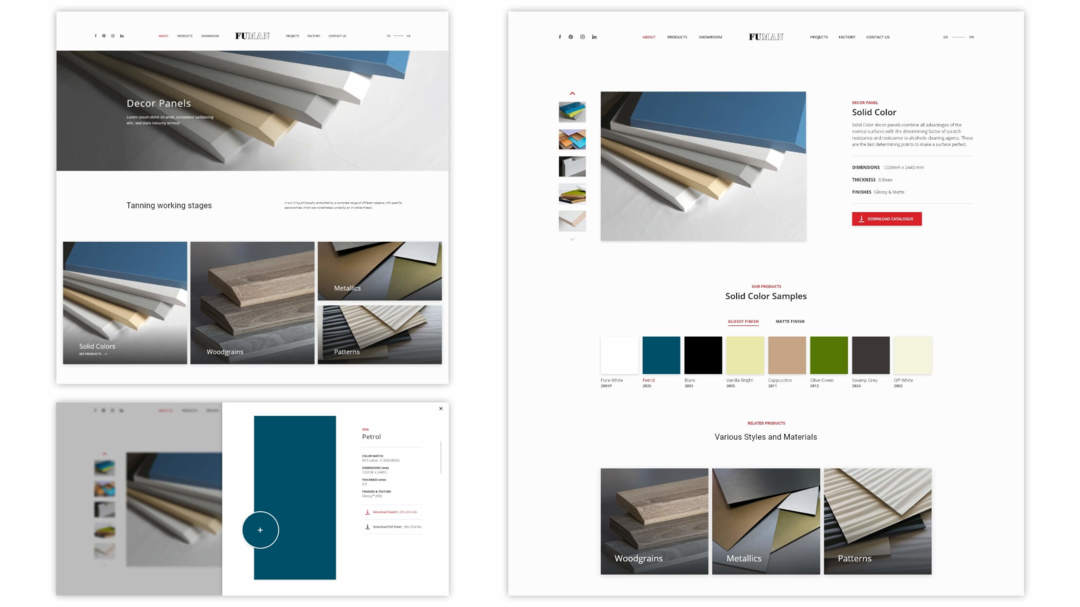The image size is (1080, 607).
Task: Click the Petrol title in the popup
Action: [x=371, y=437]
